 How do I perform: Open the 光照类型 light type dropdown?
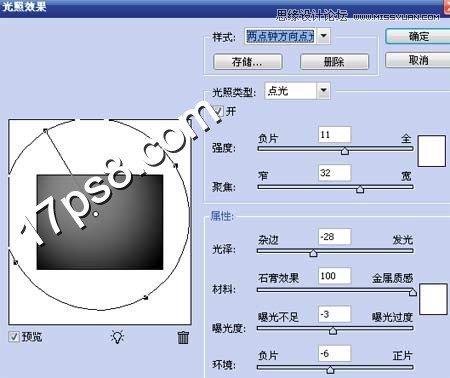[x=323, y=91]
